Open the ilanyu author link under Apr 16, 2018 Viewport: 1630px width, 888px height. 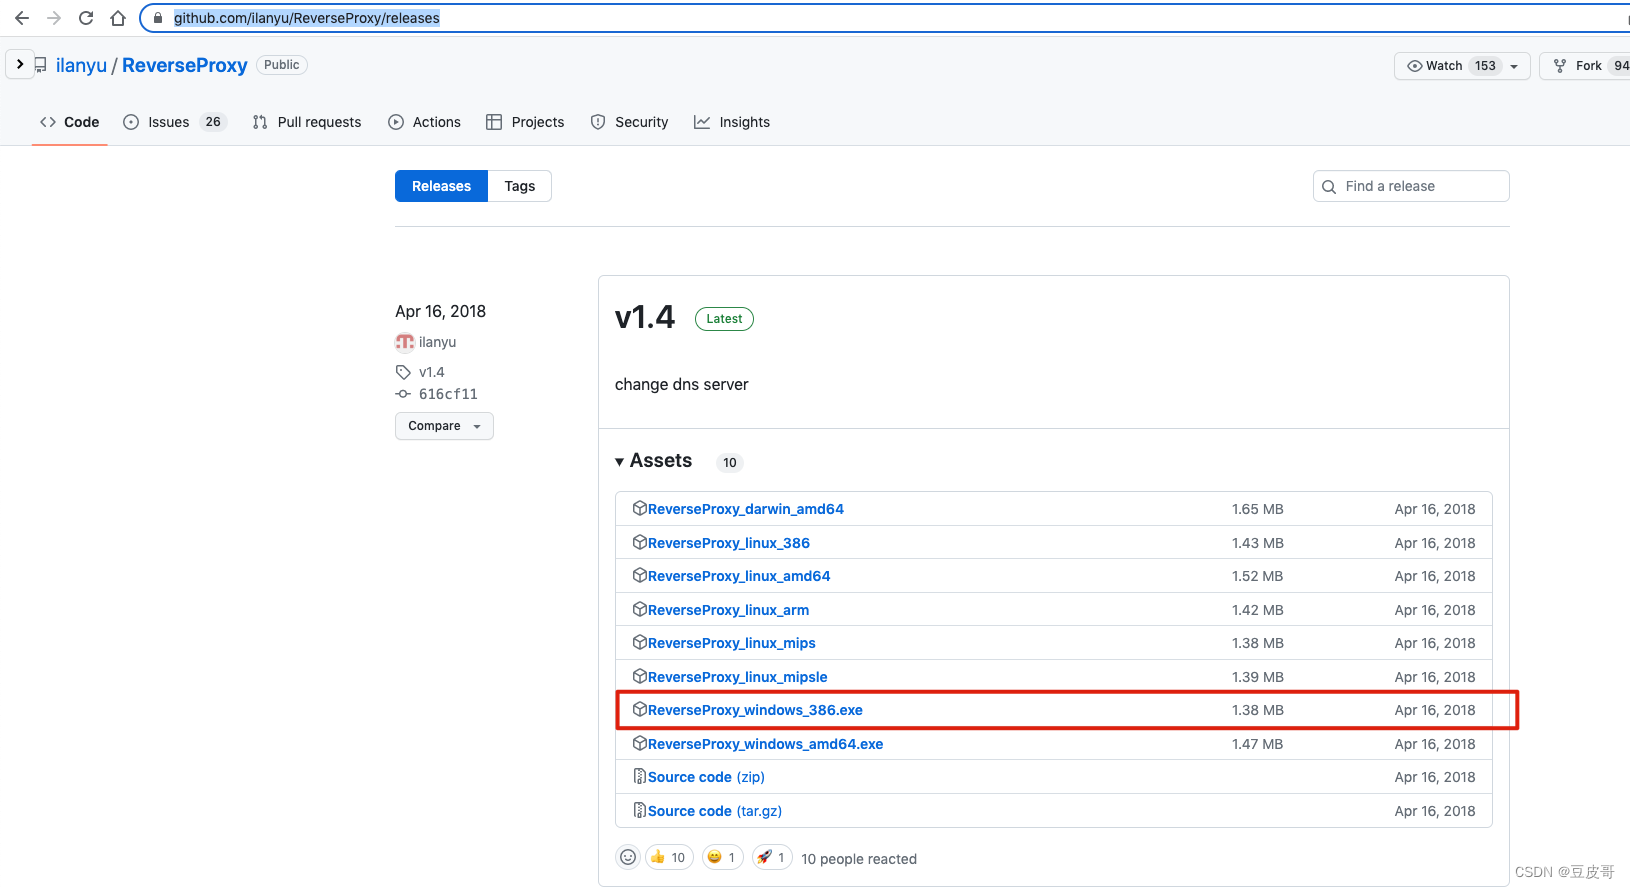[x=437, y=342]
